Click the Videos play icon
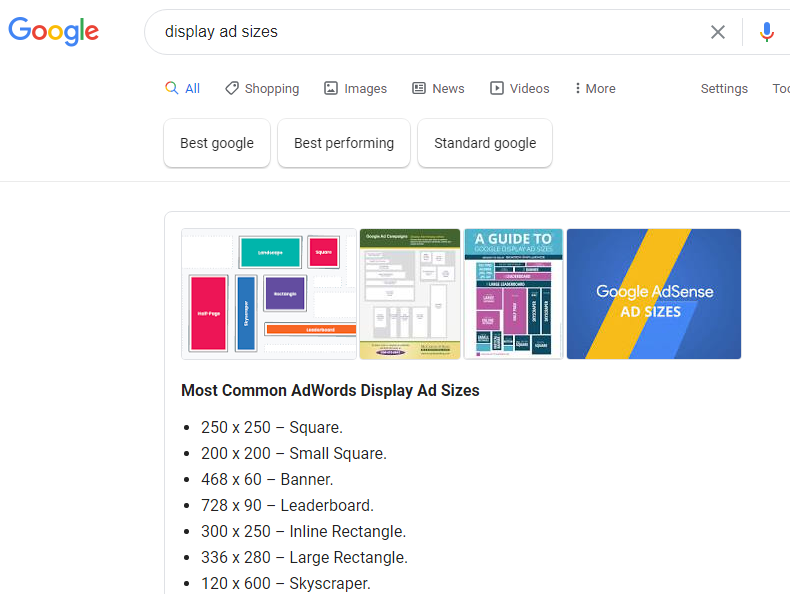 coord(497,88)
